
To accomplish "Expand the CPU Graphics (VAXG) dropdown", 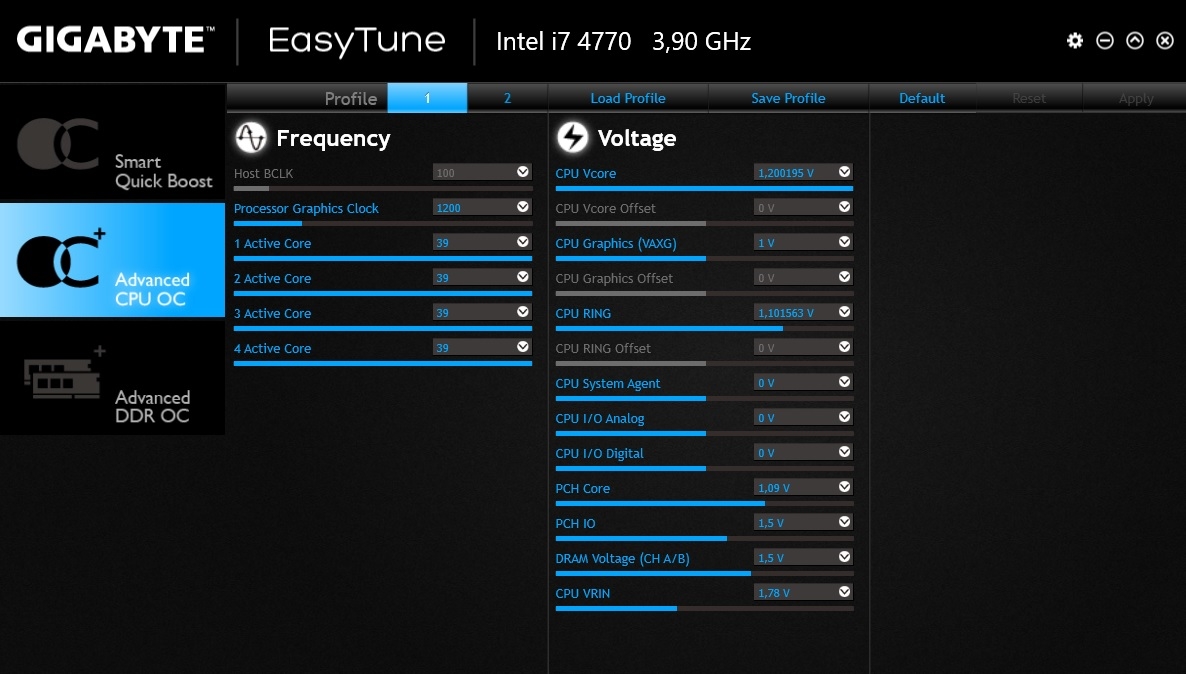I will click(x=845, y=242).
